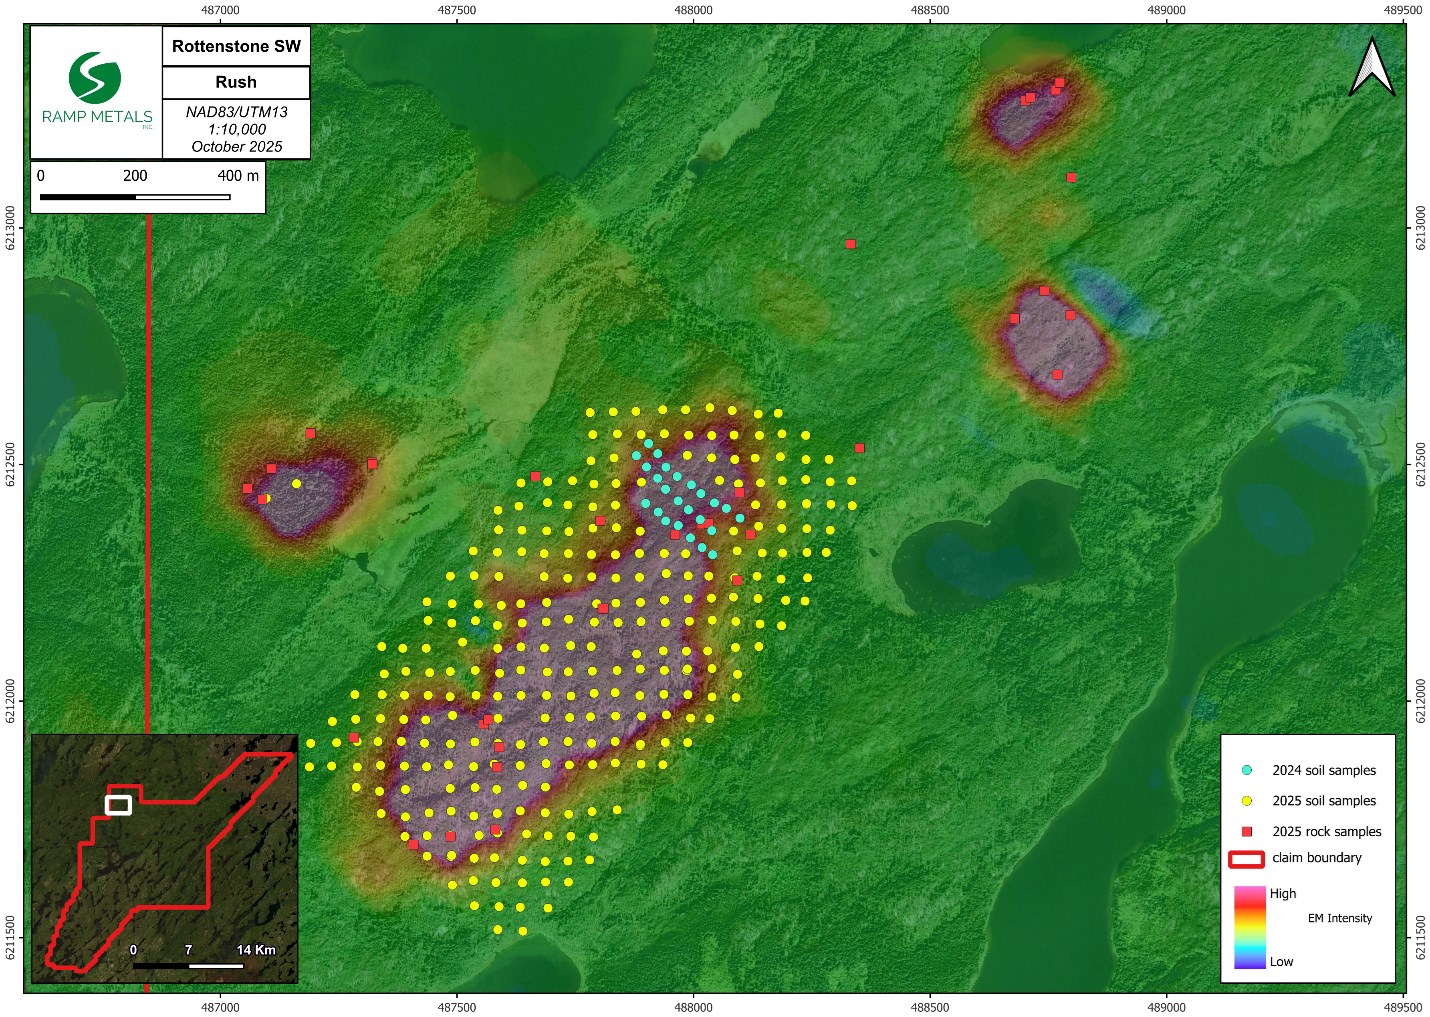
Task: Click the north arrow symbol
Action: tap(1372, 68)
